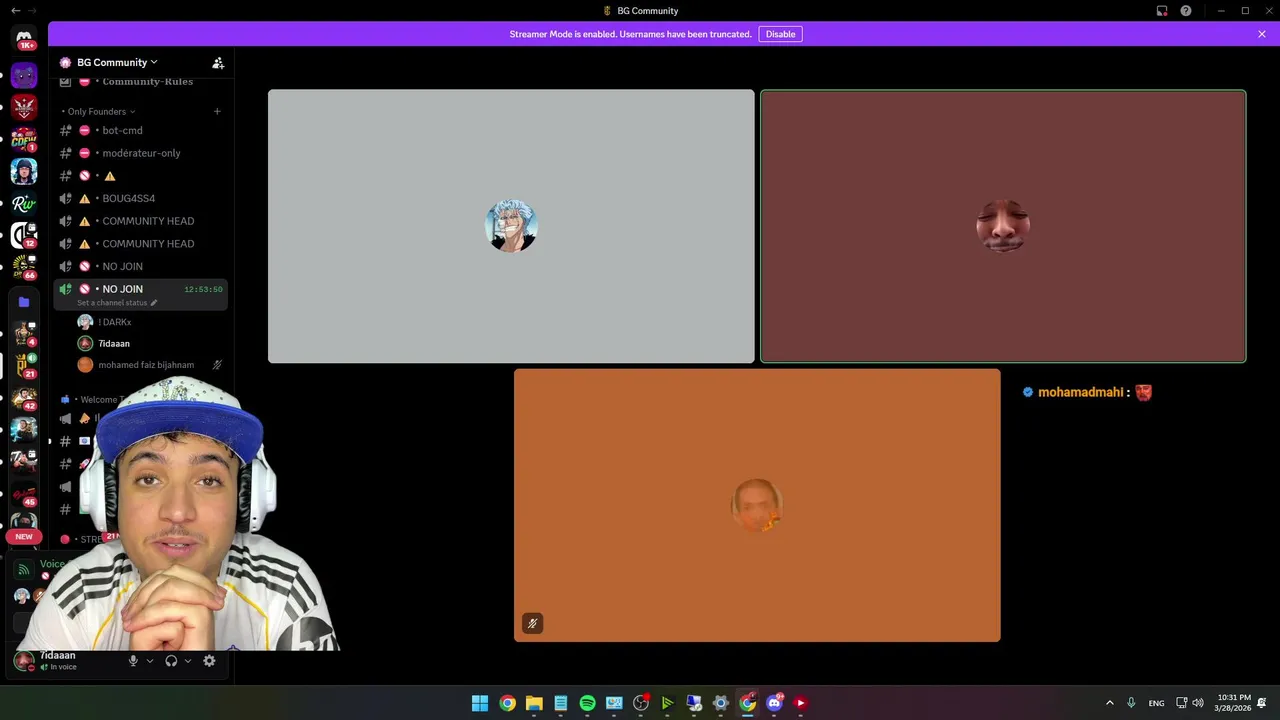
Task: Open the inbox icon in title bar
Action: pyautogui.click(x=1162, y=11)
